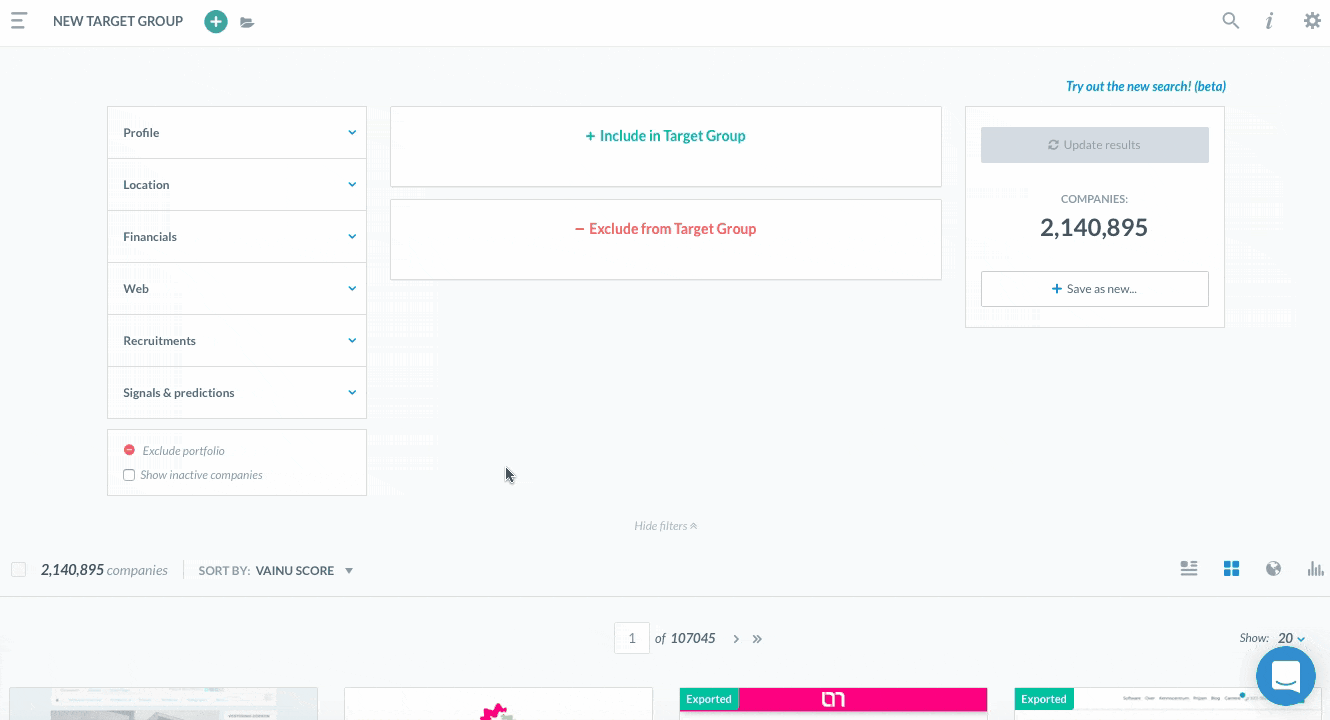Check the select-all companies checkbox

pos(18,570)
